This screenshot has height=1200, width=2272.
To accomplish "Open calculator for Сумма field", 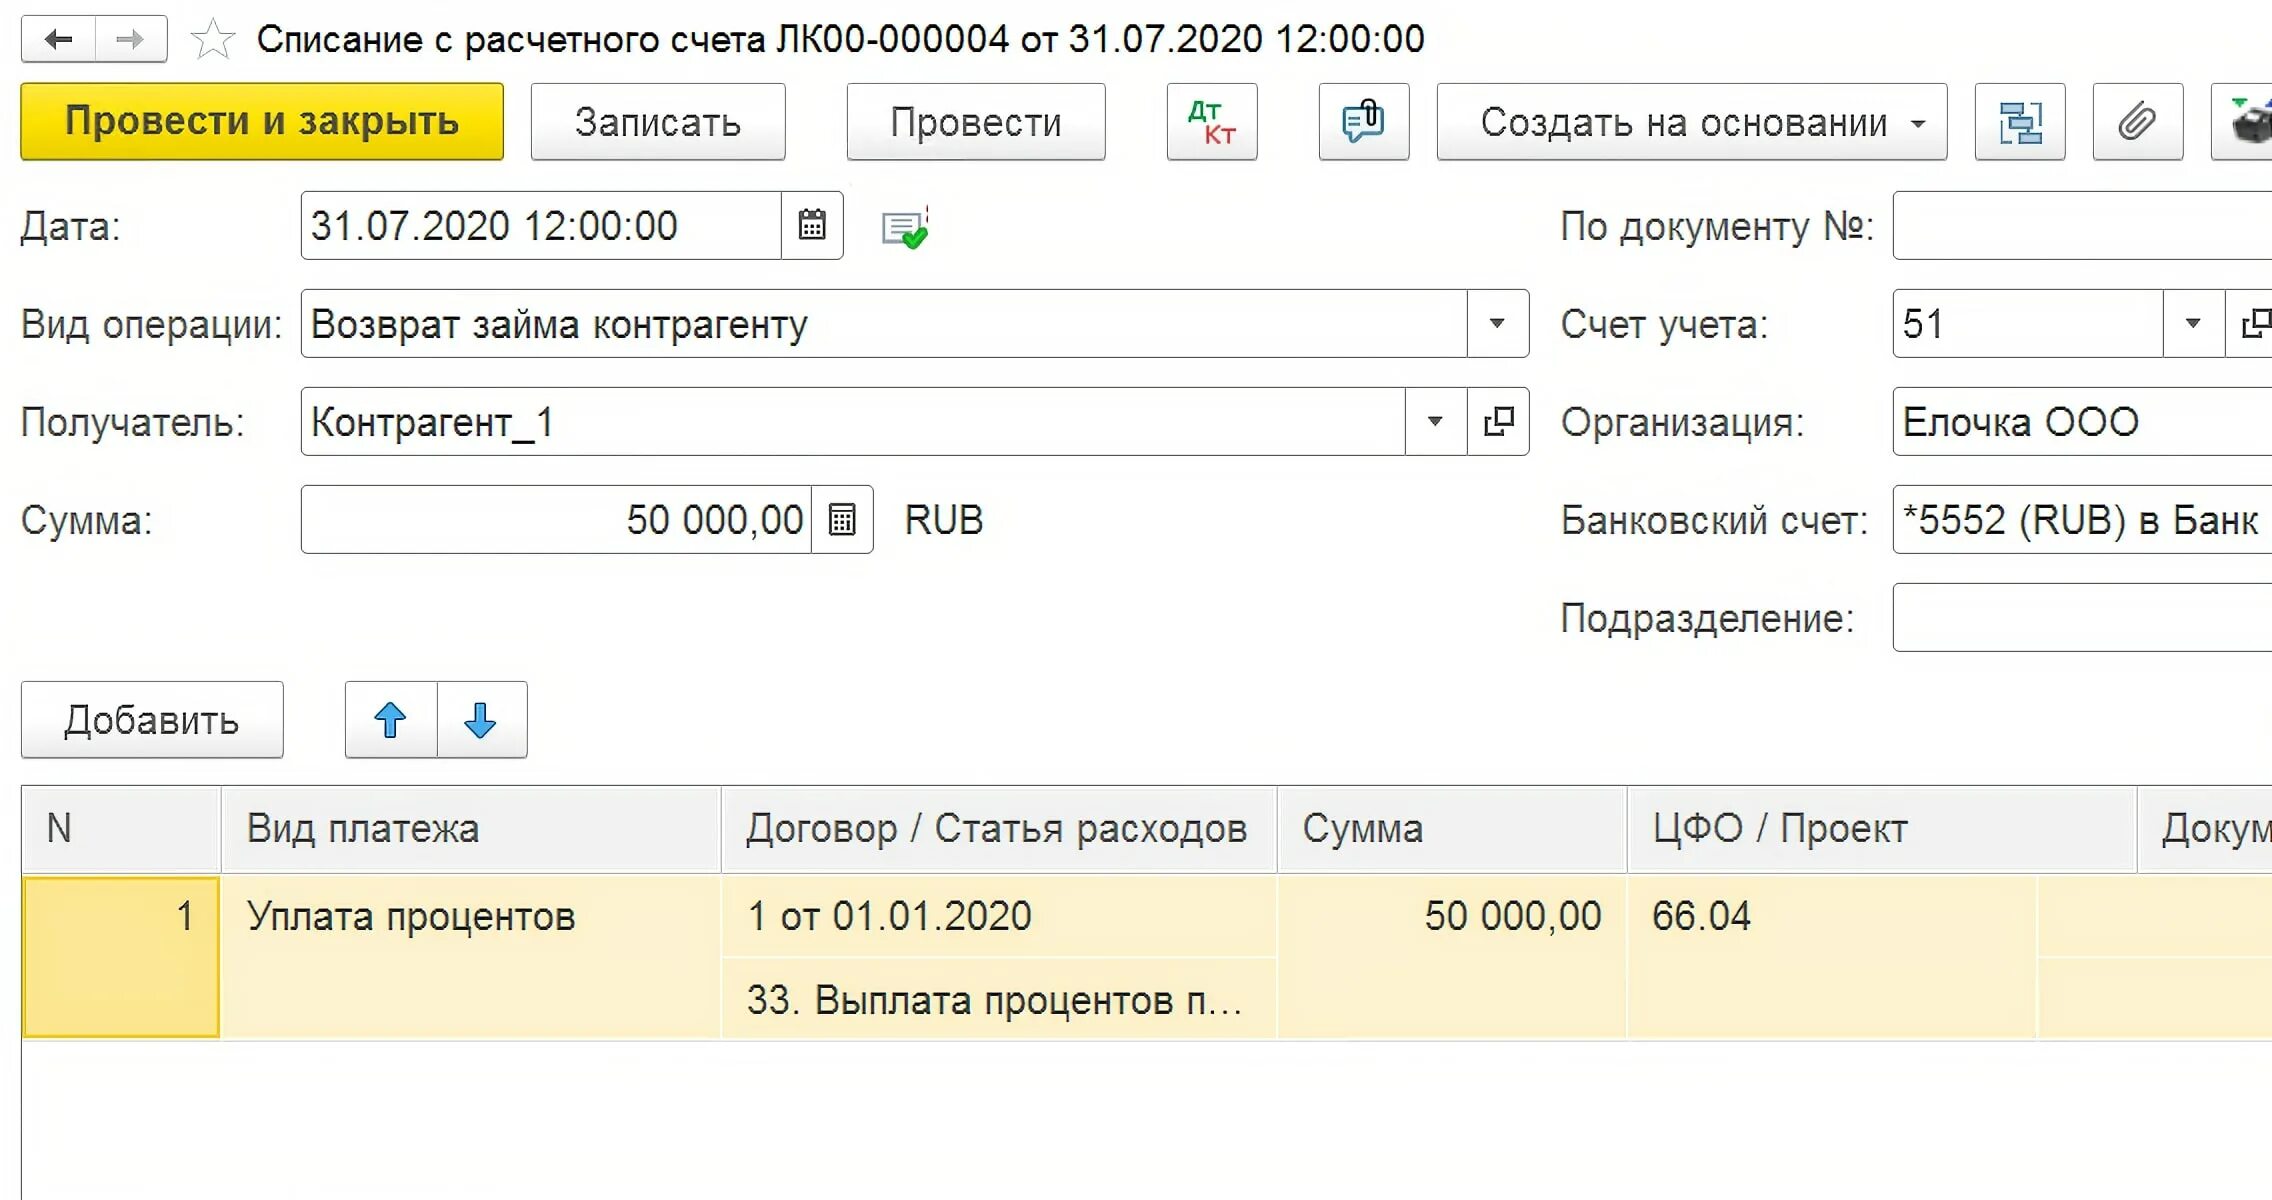I will (842, 520).
